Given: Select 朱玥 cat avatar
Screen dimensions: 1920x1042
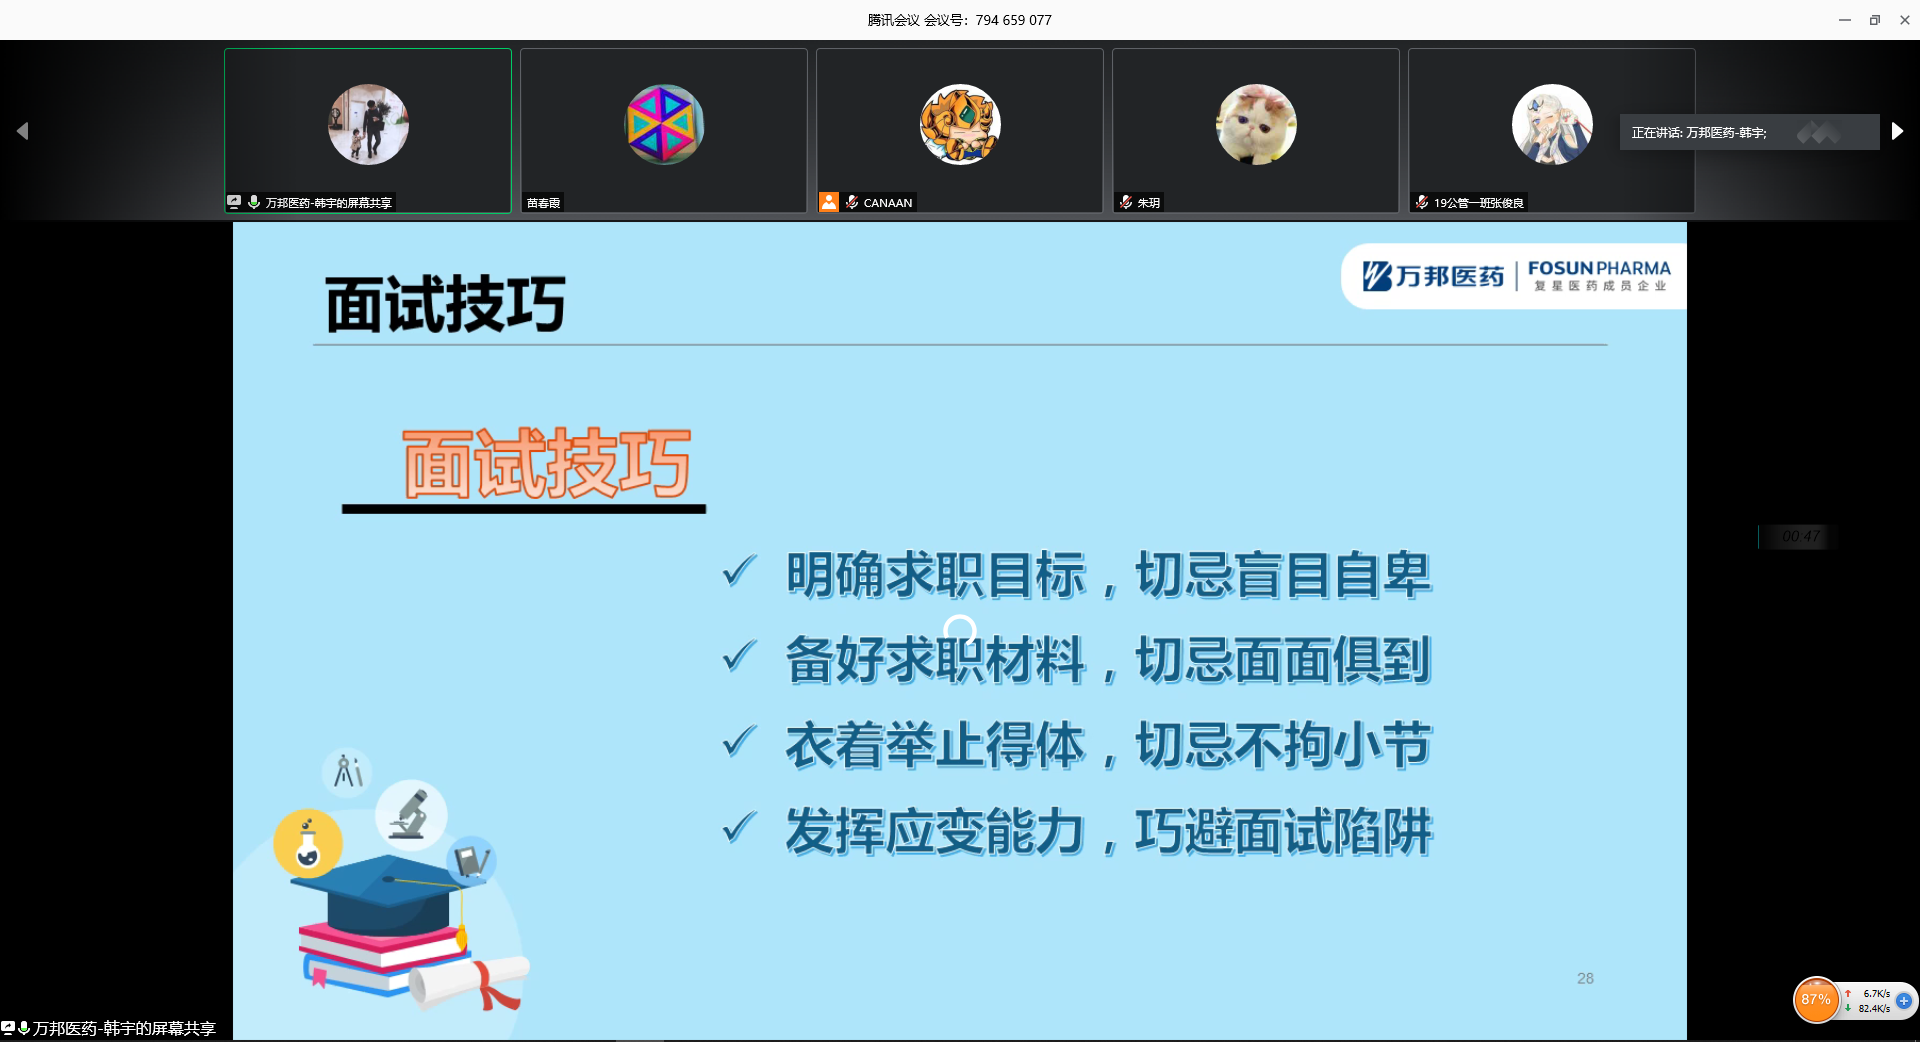Looking at the screenshot, I should tap(1256, 125).
